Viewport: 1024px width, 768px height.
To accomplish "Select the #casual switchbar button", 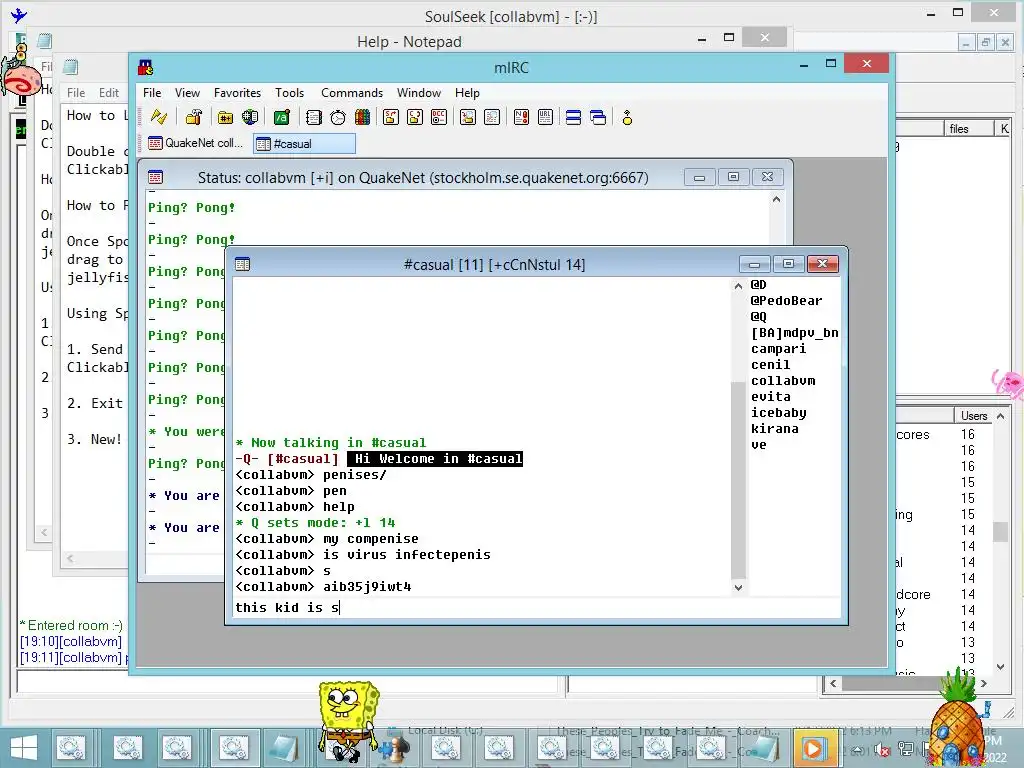I will [x=304, y=144].
